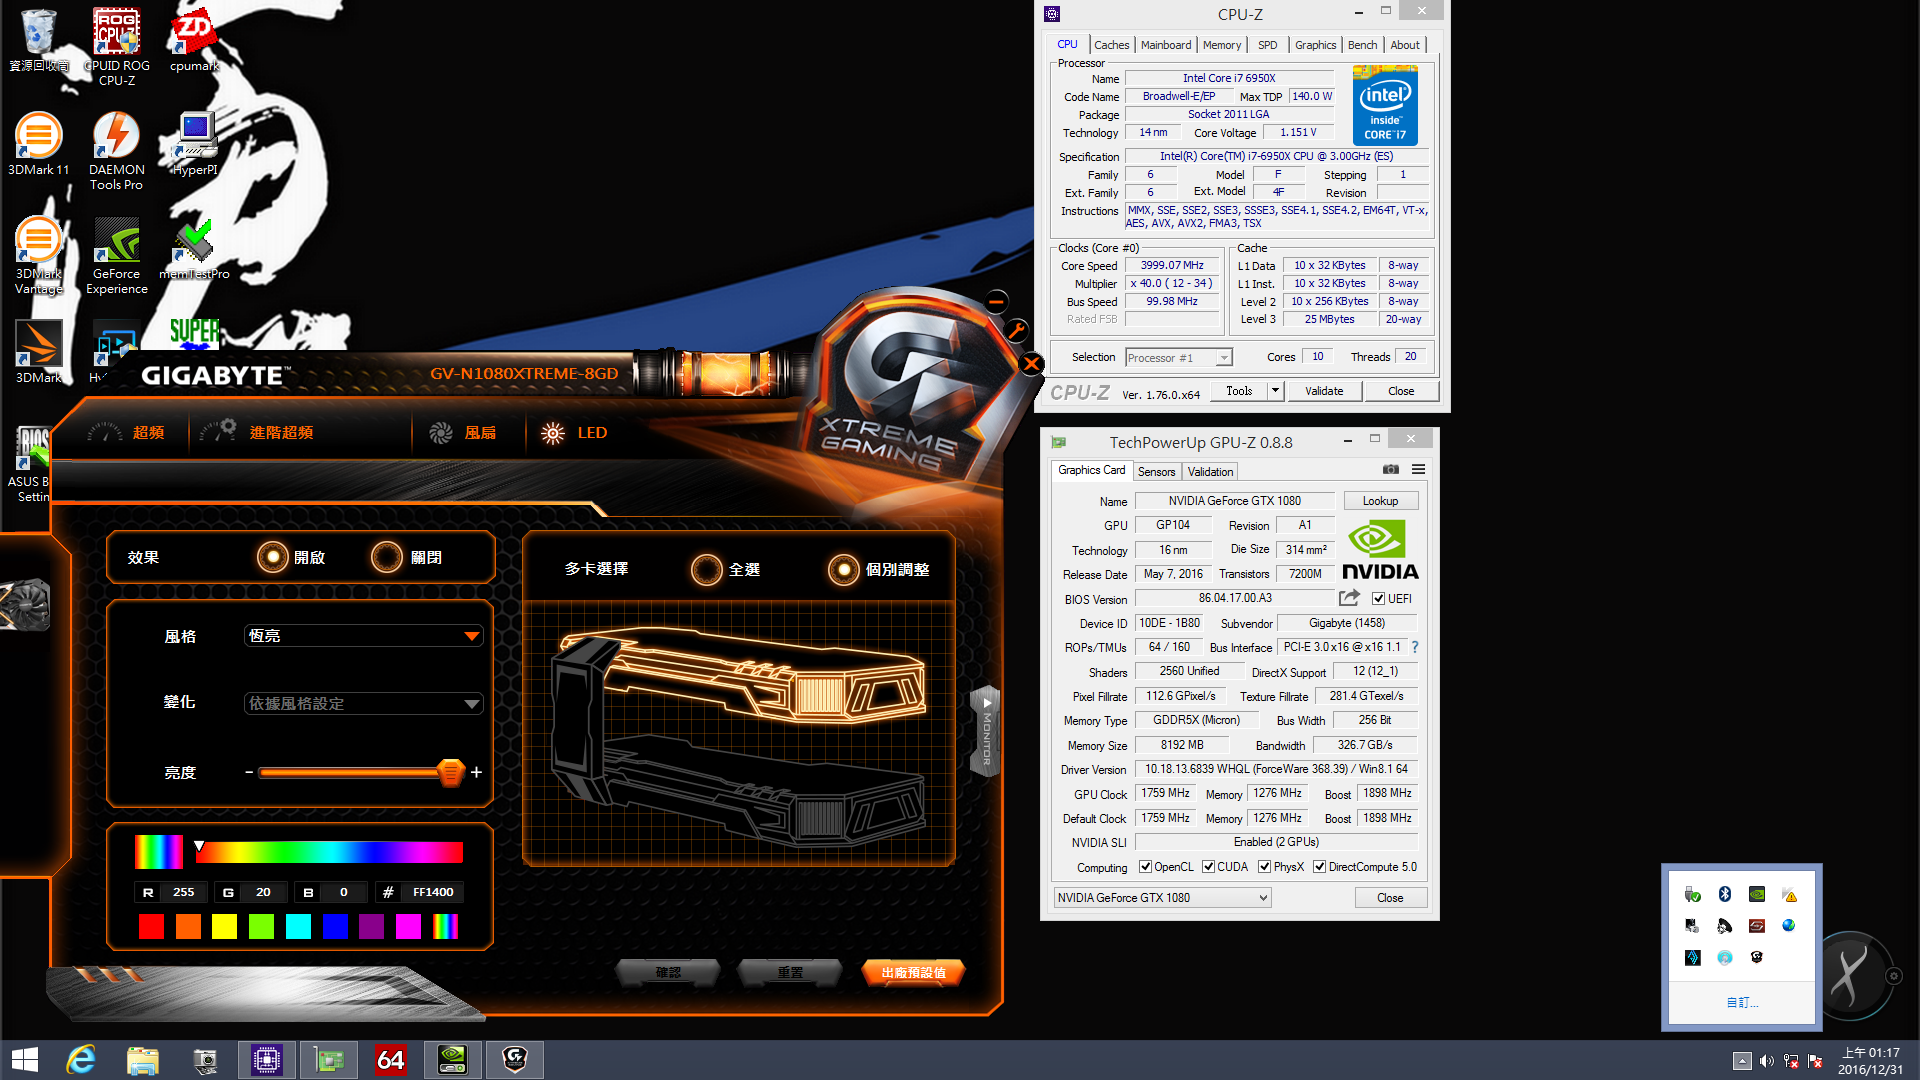Take GPU-Z screenshot with camera icon
Screen dimensions: 1920x1080
[1390, 469]
